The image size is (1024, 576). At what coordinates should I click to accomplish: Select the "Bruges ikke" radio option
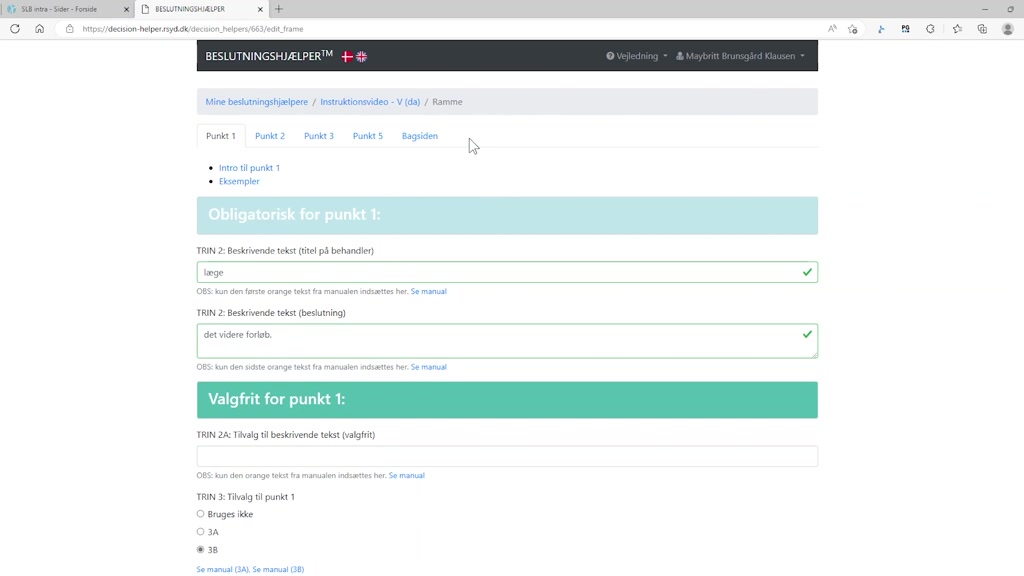point(201,514)
